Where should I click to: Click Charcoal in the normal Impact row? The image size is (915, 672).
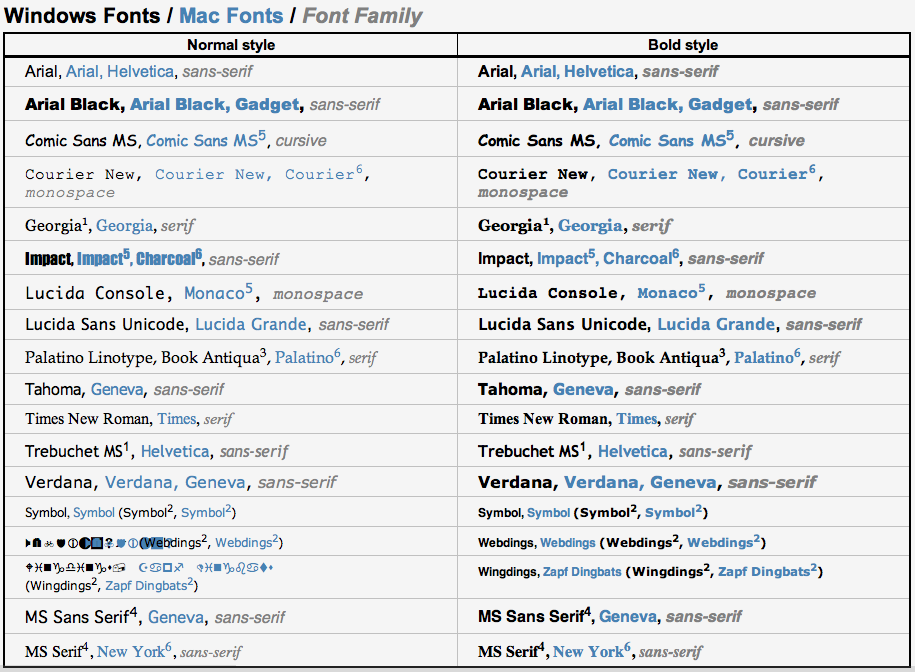(x=165, y=258)
